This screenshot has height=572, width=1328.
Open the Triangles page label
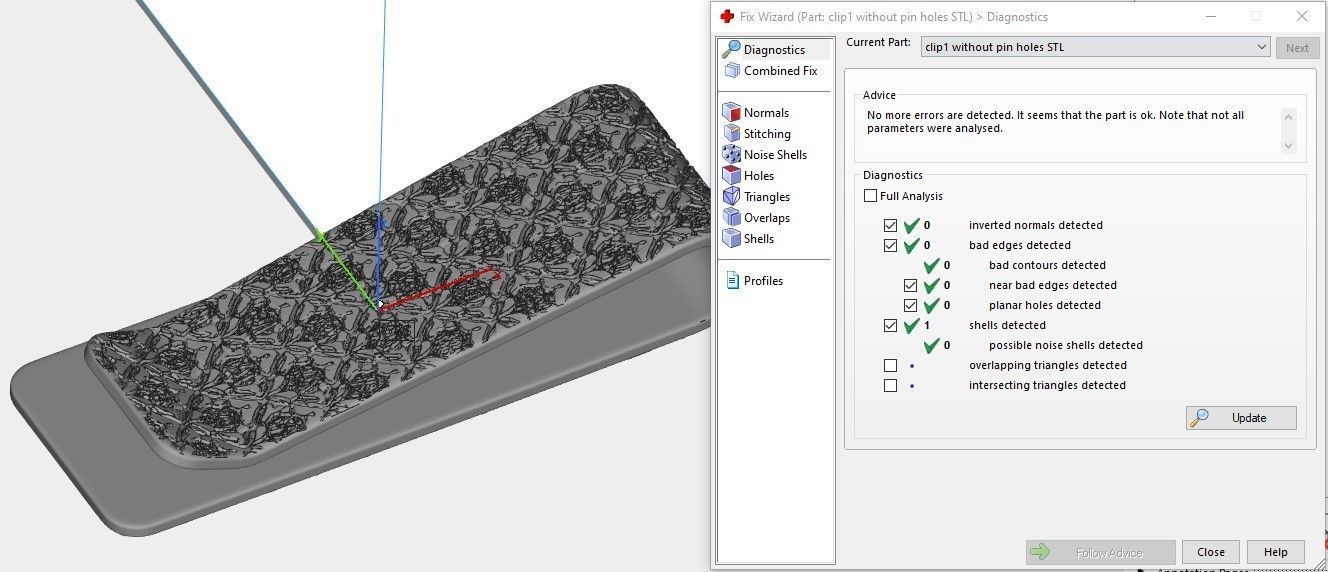click(767, 197)
